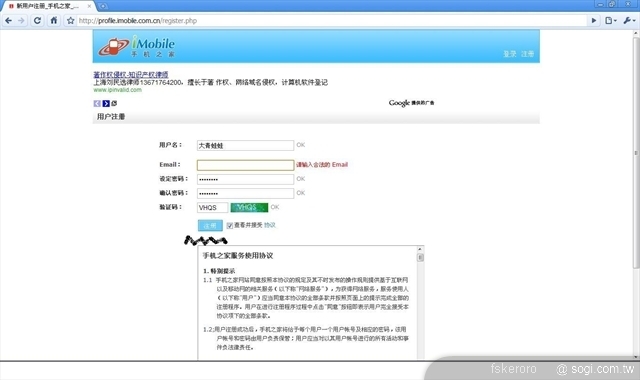The height and width of the screenshot is (380, 640).
Task: Click the Google ads provider label
Action: point(411,103)
